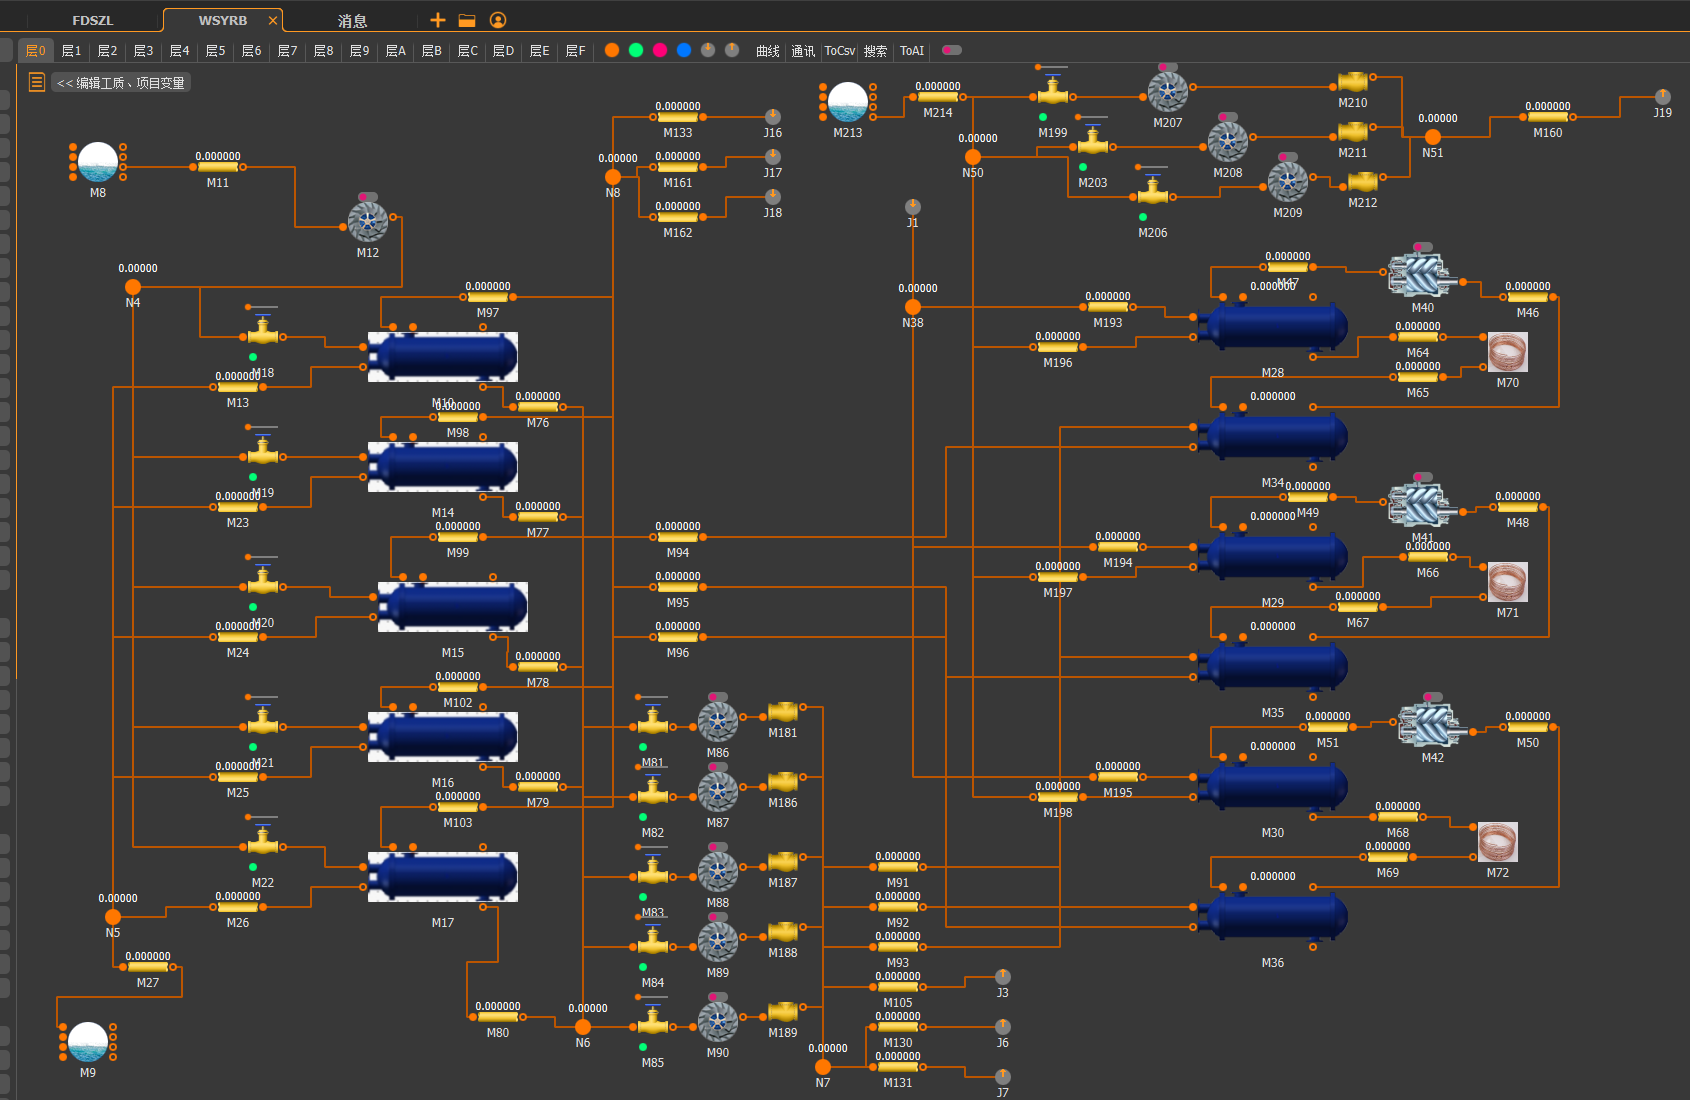Select layer tab 层5

pyautogui.click(x=216, y=50)
